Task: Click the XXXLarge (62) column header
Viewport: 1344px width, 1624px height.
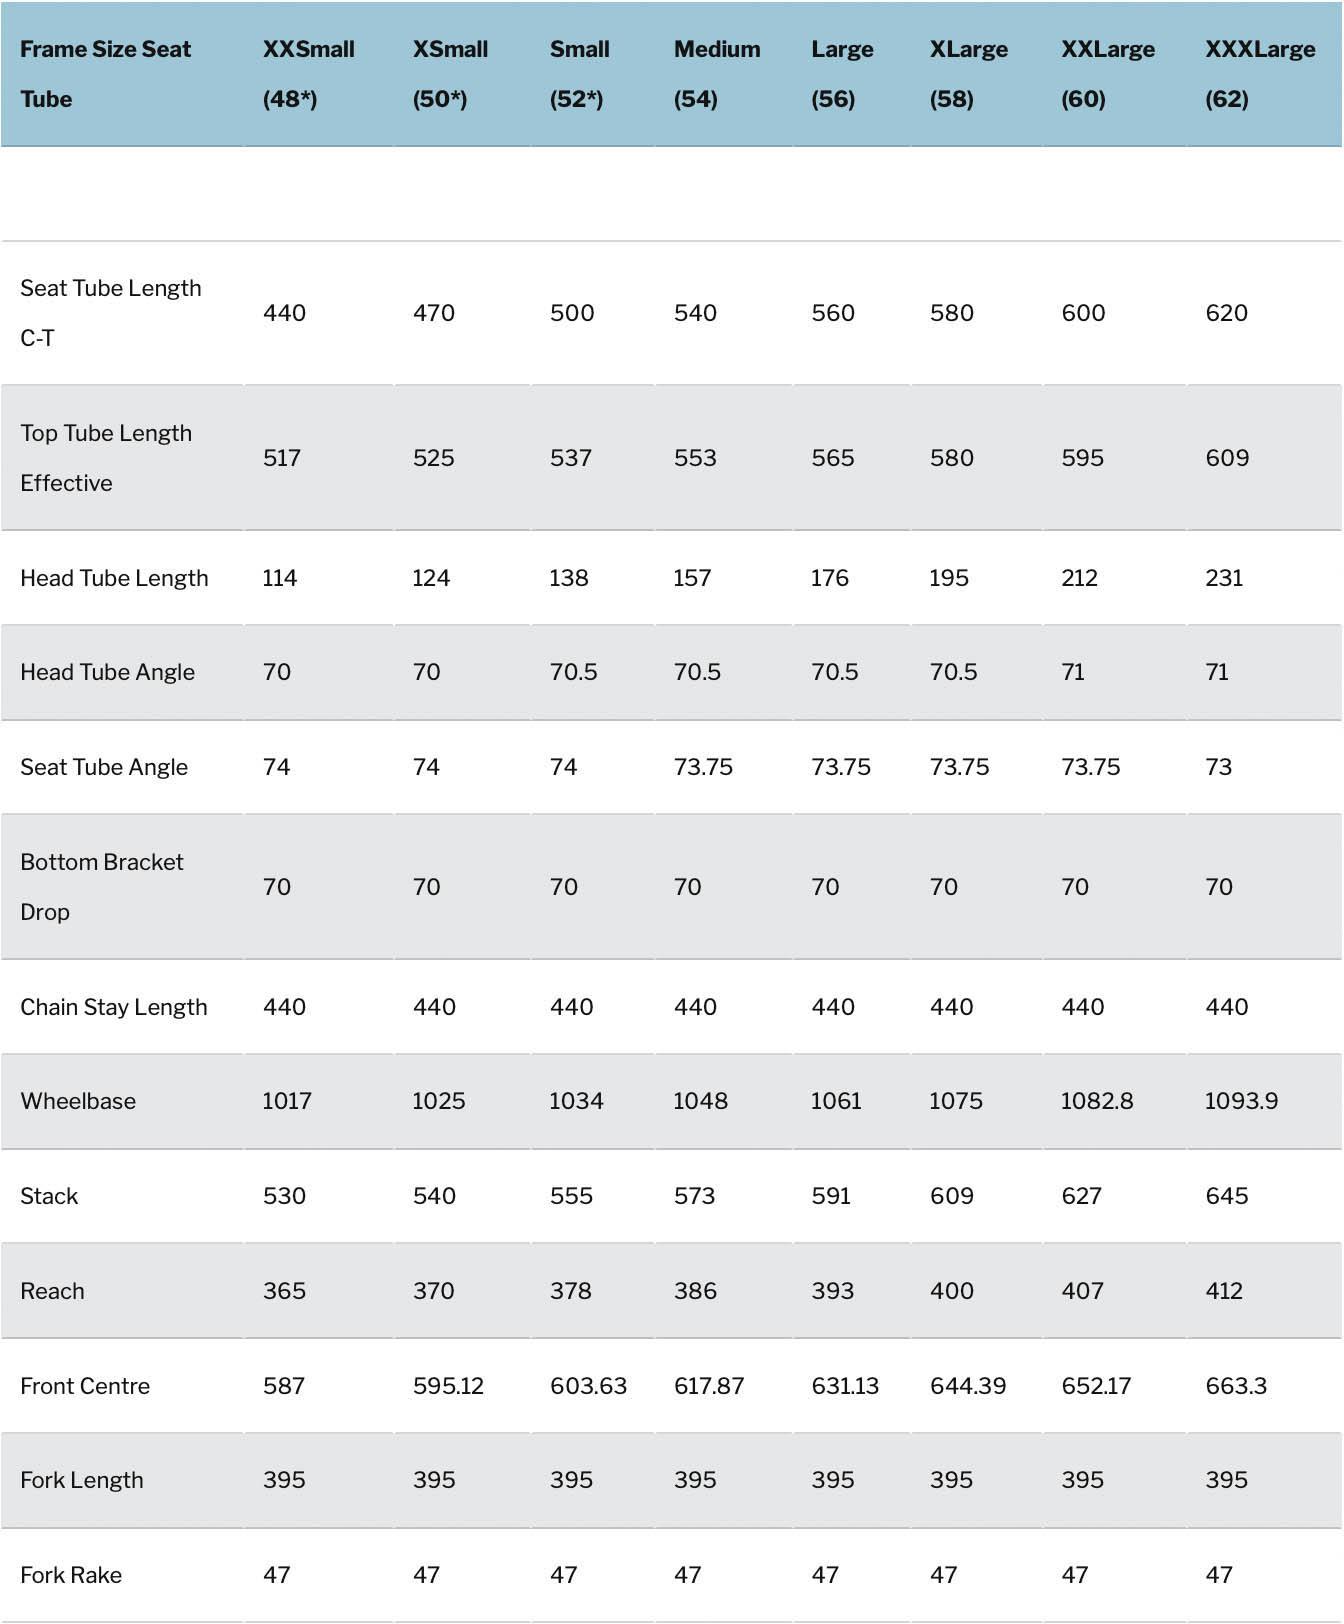Action: 1259,74
